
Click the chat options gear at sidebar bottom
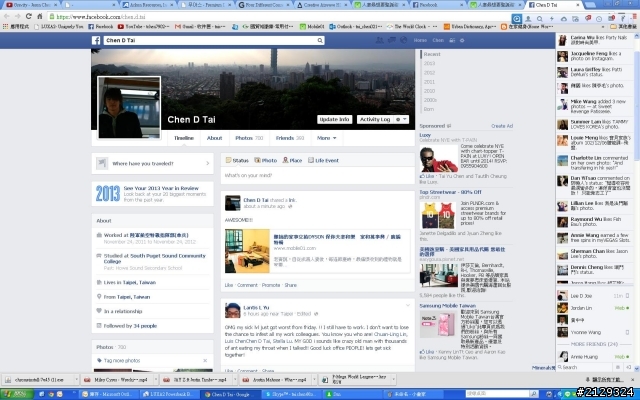[x=618, y=367]
